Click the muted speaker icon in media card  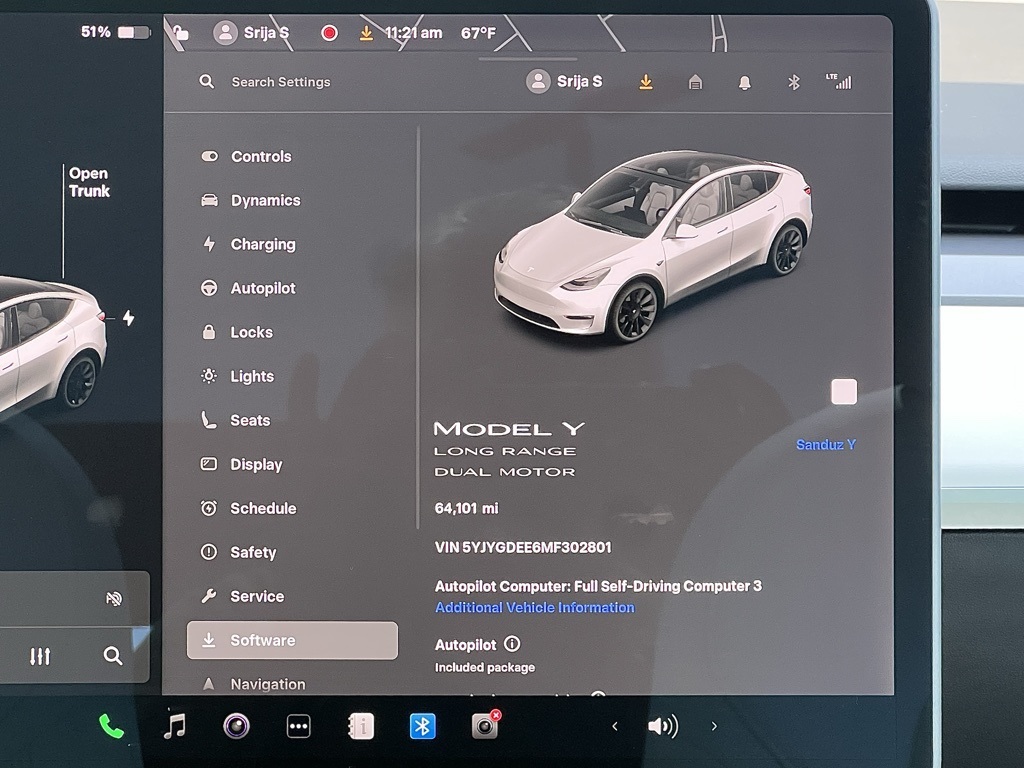(x=114, y=598)
